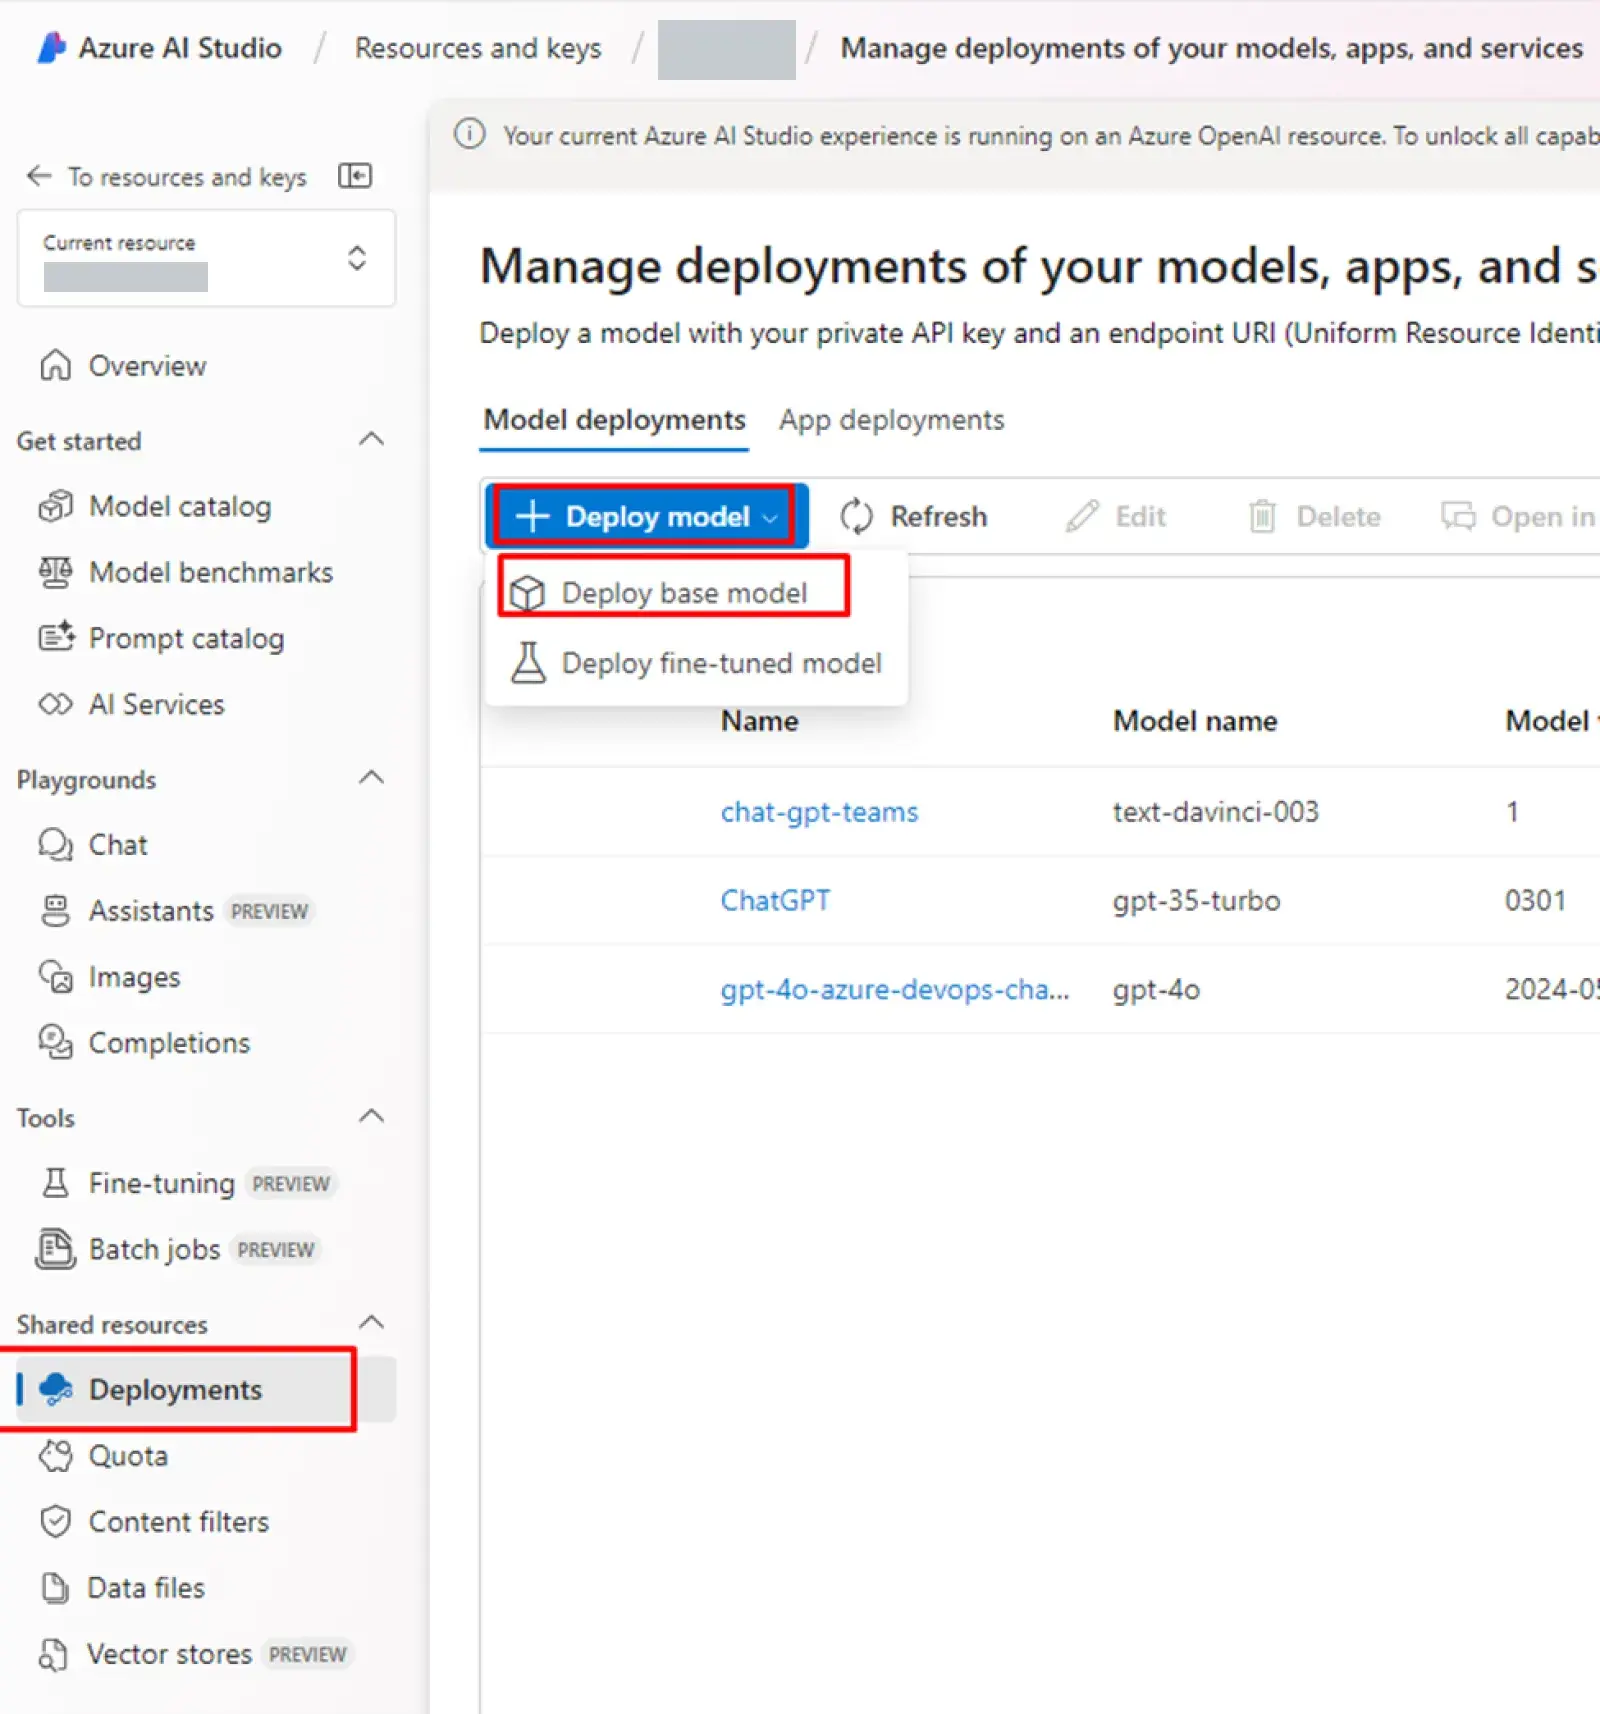The image size is (1600, 1714).
Task: Open Overview in the sidebar
Action: click(x=147, y=366)
